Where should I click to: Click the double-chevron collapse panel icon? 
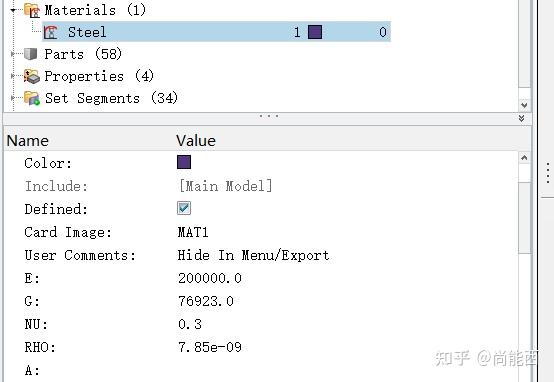click(x=521, y=118)
